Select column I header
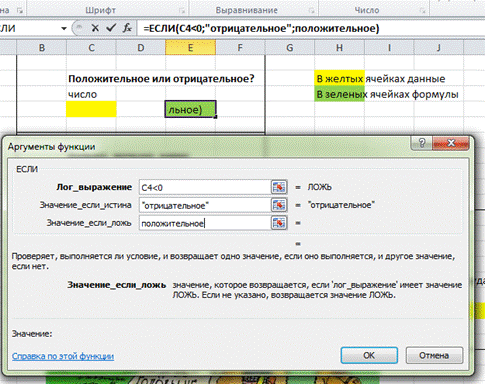Image resolution: width=485 pixels, height=384 pixels. 389,48
